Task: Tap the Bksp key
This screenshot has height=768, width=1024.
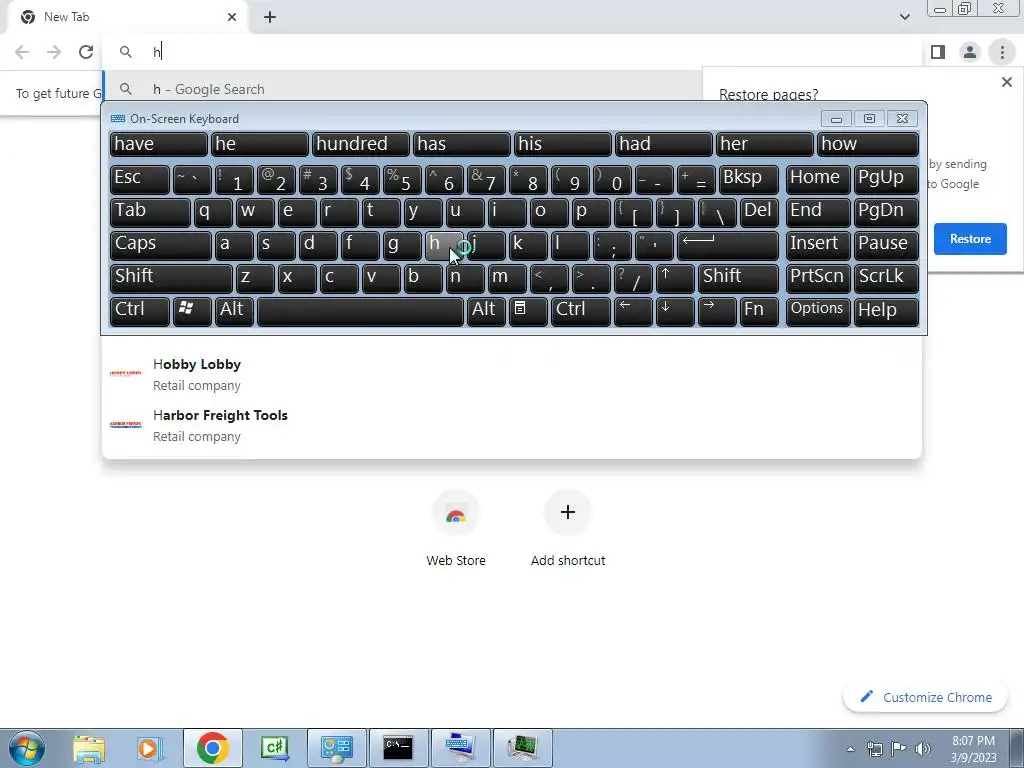Action: pyautogui.click(x=748, y=180)
